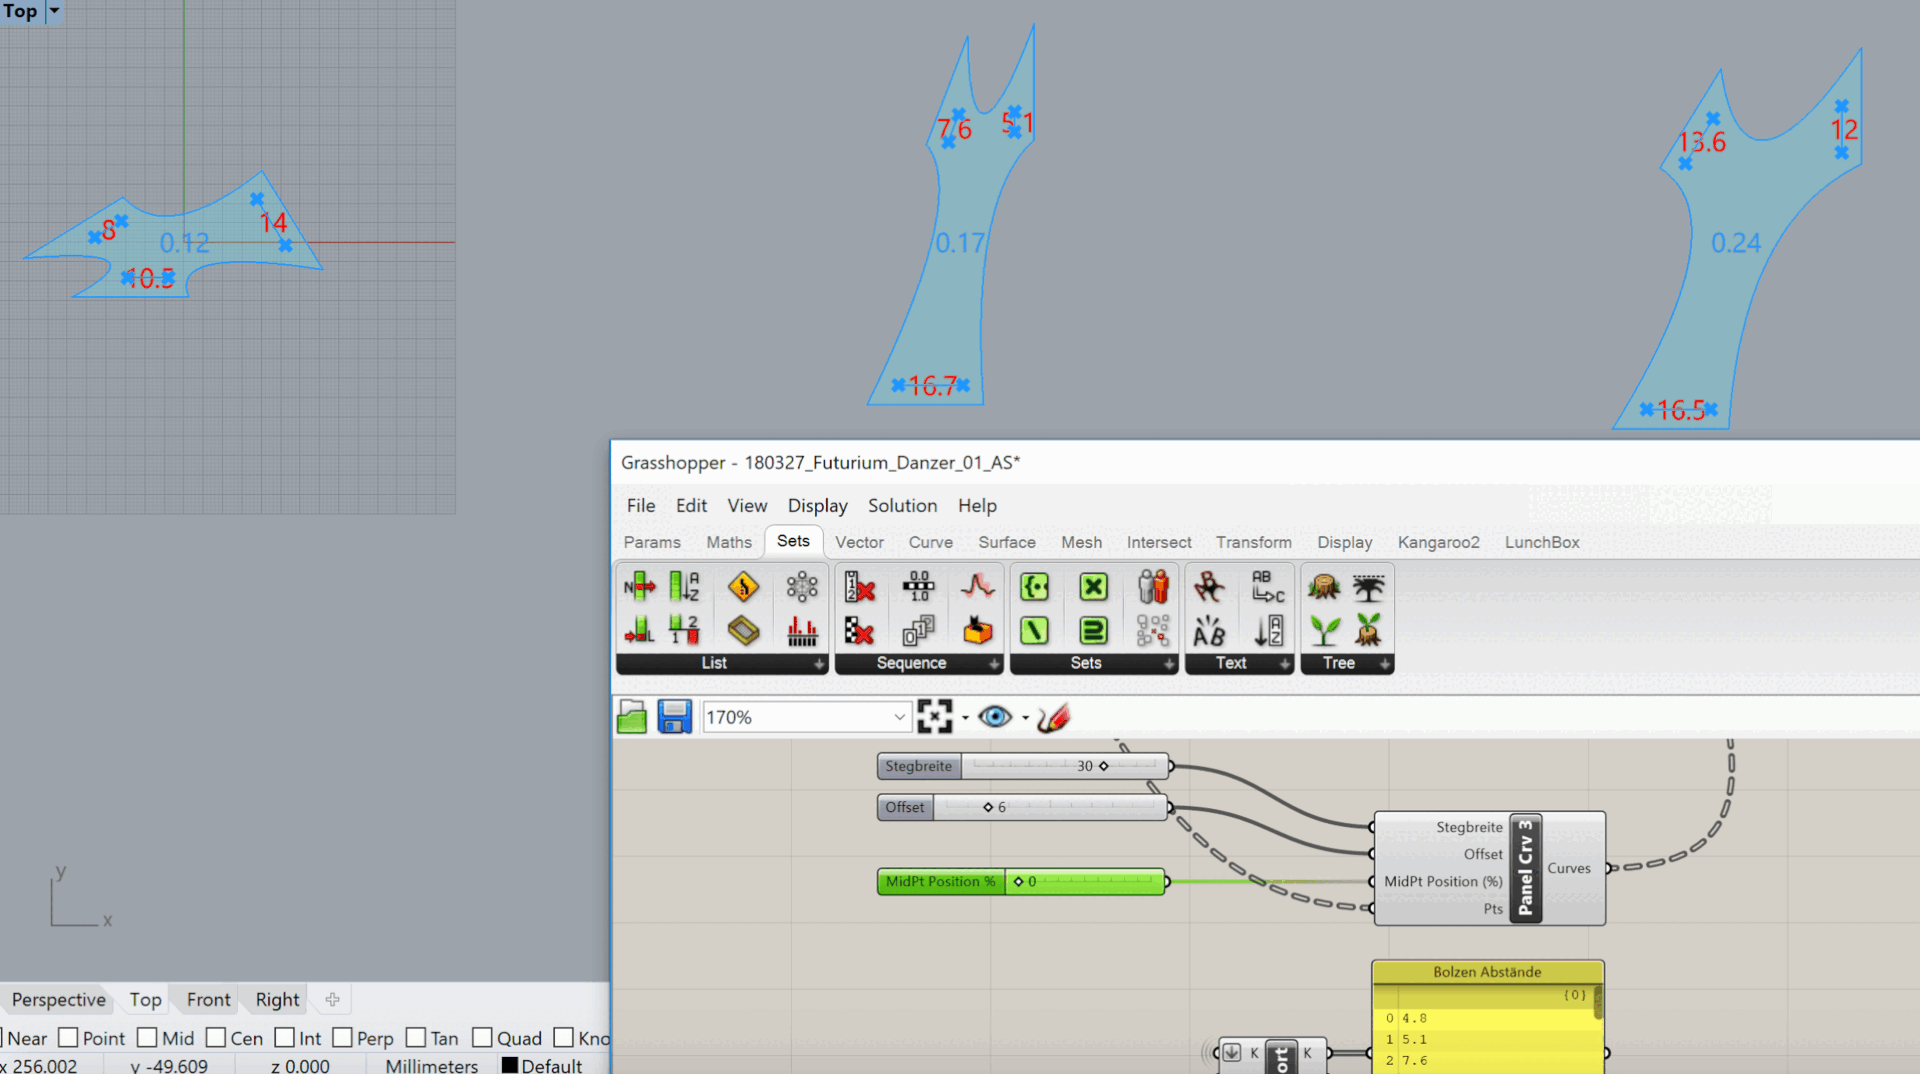Open the Top viewport title dropdown arrow
This screenshot has width=1920, height=1080.
(55, 11)
